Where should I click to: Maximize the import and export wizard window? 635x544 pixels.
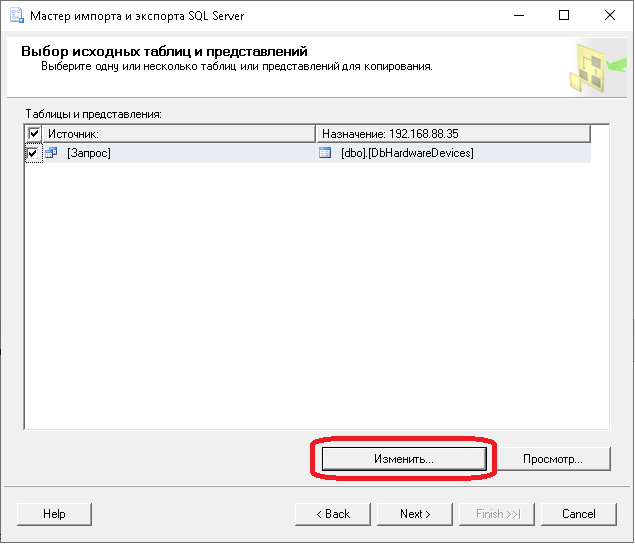[564, 16]
